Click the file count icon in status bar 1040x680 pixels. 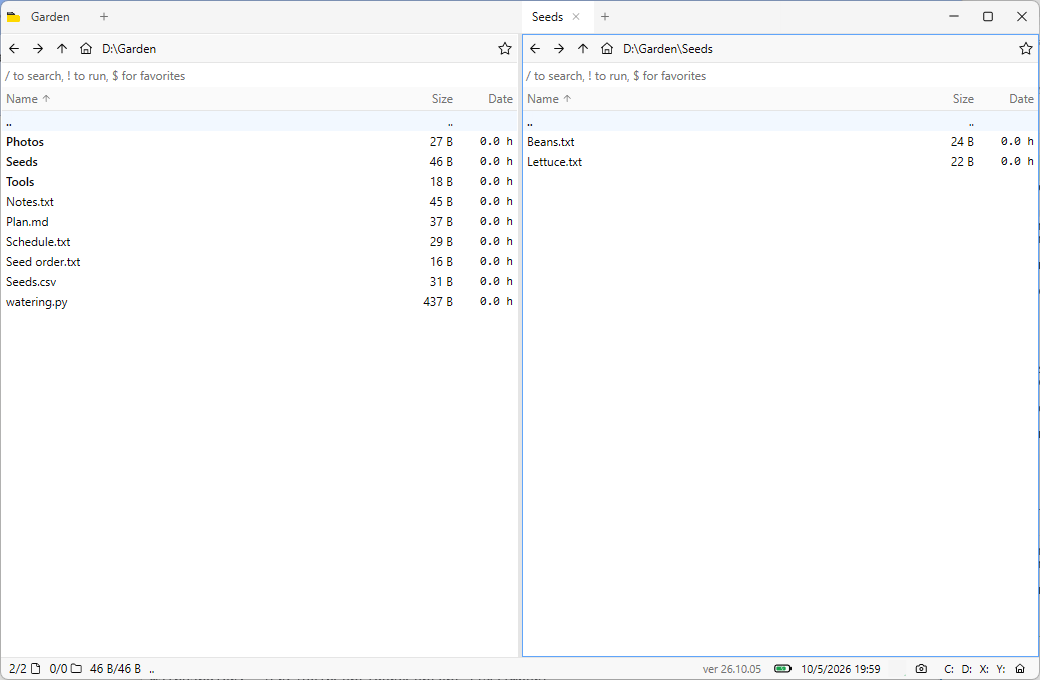pos(36,669)
